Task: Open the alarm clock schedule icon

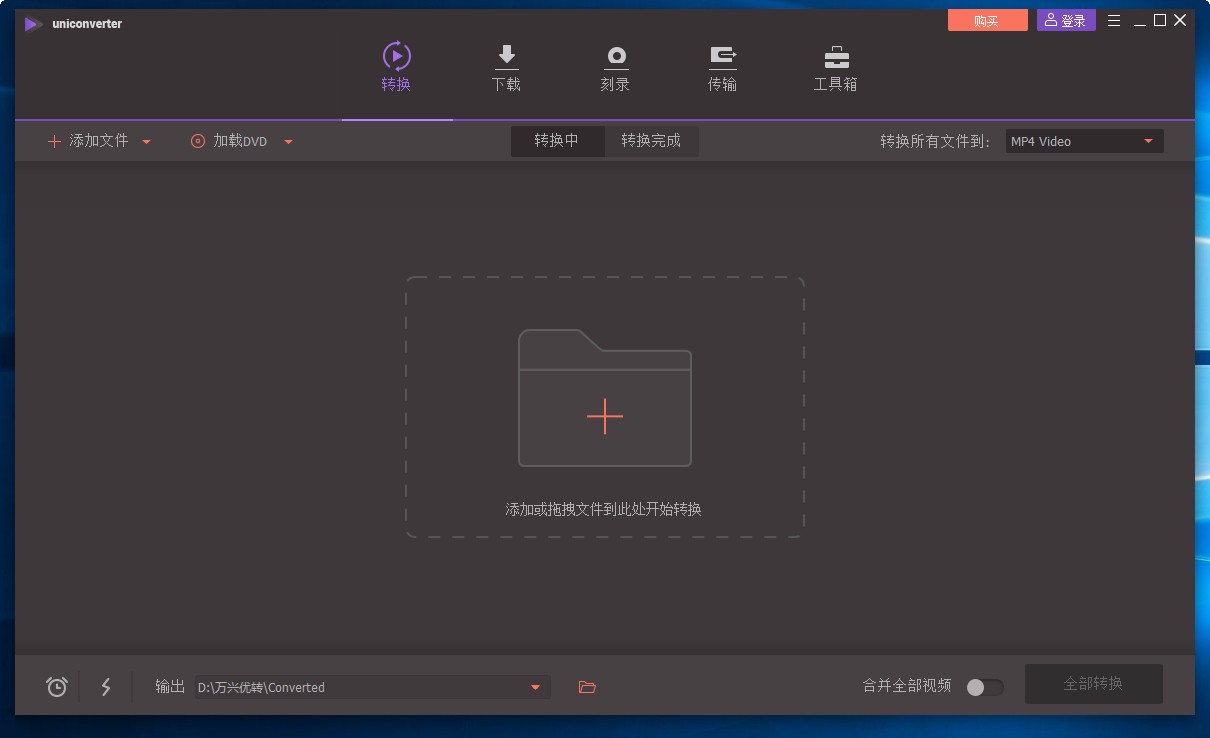Action: tap(57, 687)
